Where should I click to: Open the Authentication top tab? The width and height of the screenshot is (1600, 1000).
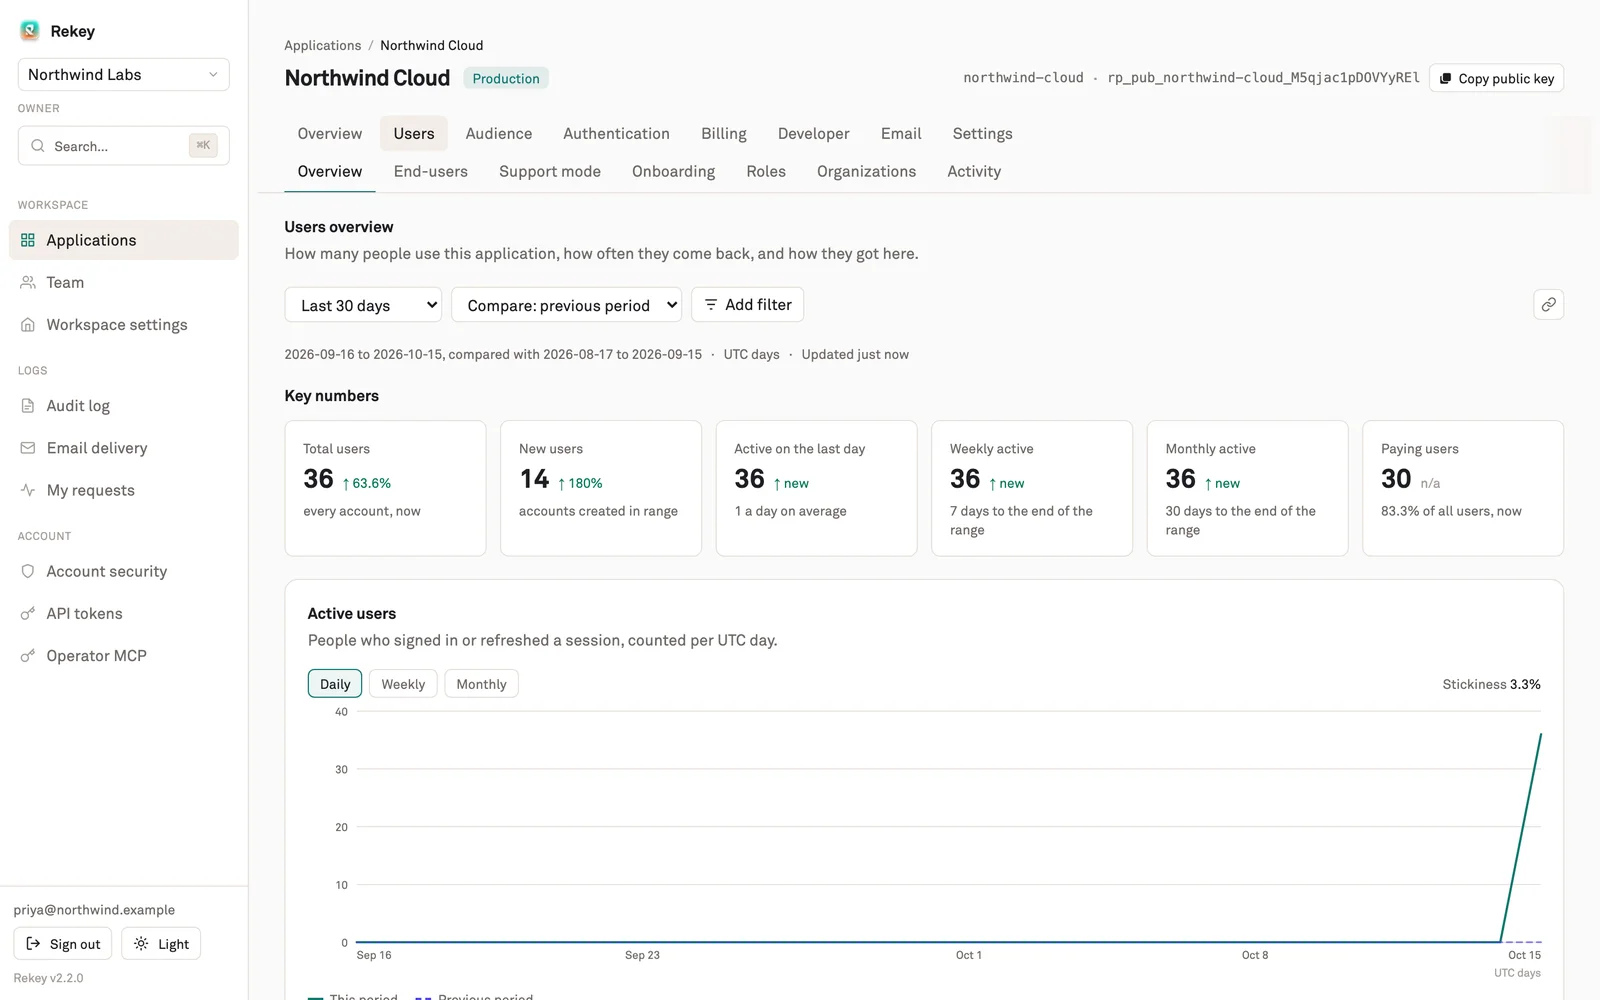coord(616,134)
